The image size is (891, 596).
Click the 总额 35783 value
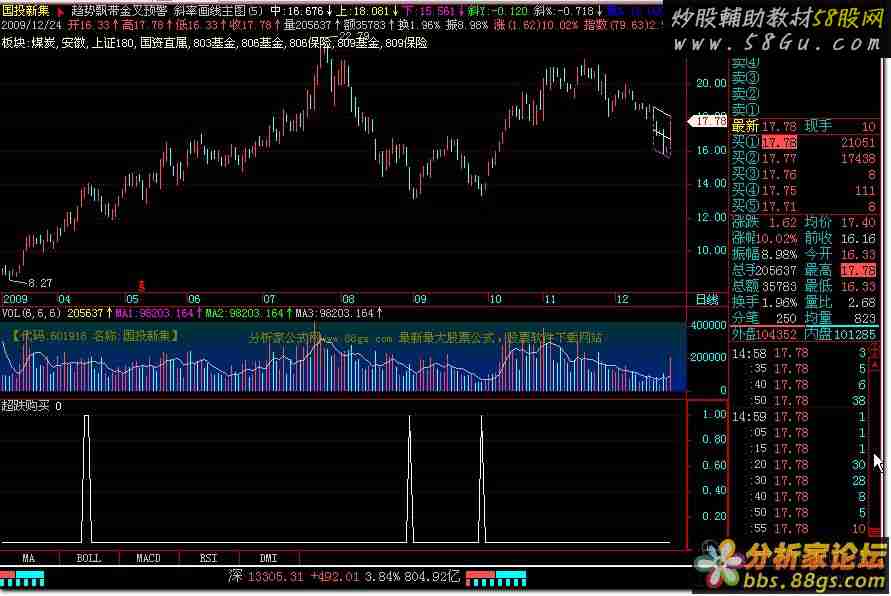780,286
